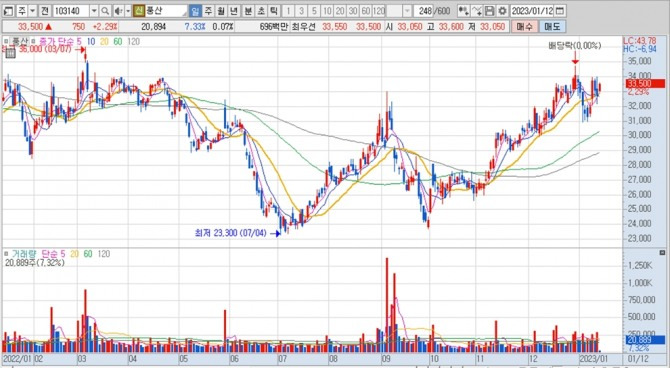The width and height of the screenshot is (670, 368).
Task: Click the 2023/01 date axis label
Action: (594, 359)
